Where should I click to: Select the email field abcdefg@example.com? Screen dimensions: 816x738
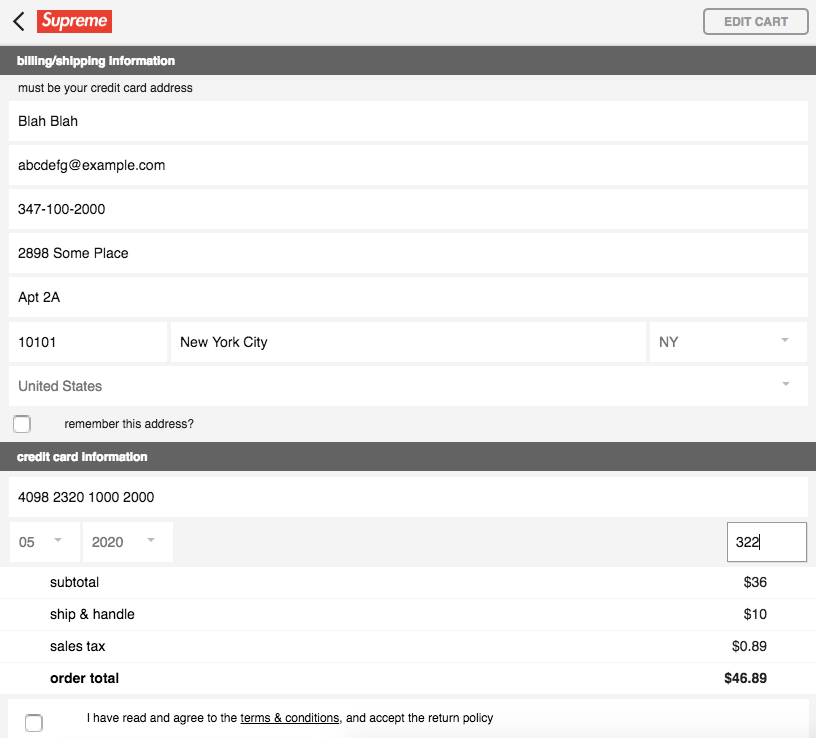click(408, 166)
